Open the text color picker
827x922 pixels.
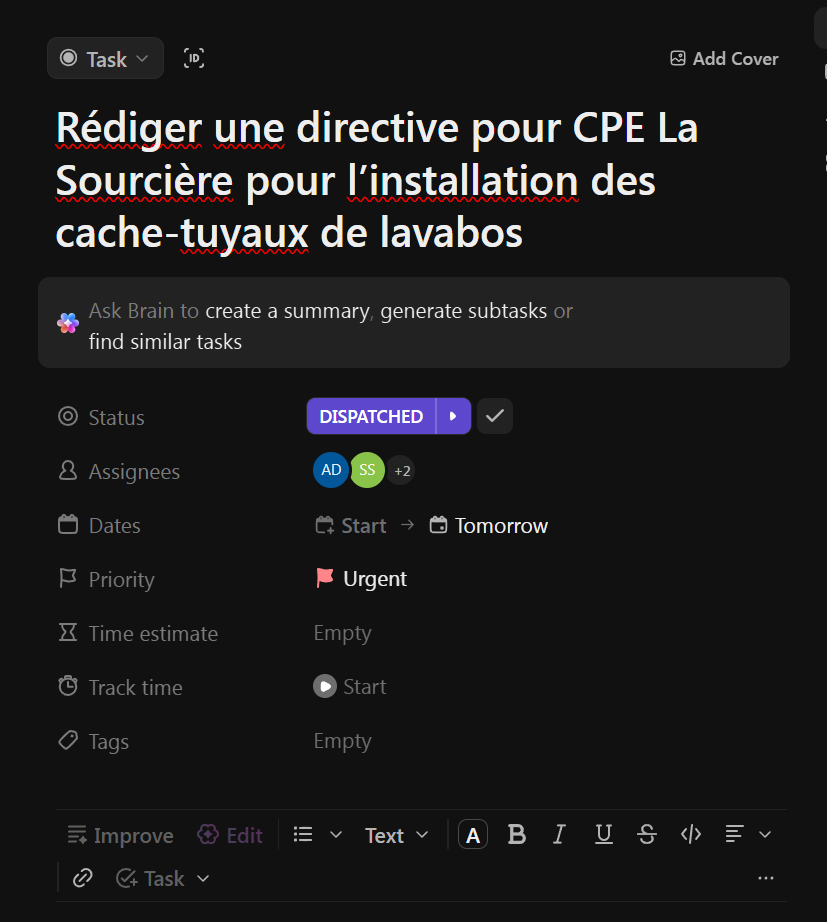click(x=473, y=834)
